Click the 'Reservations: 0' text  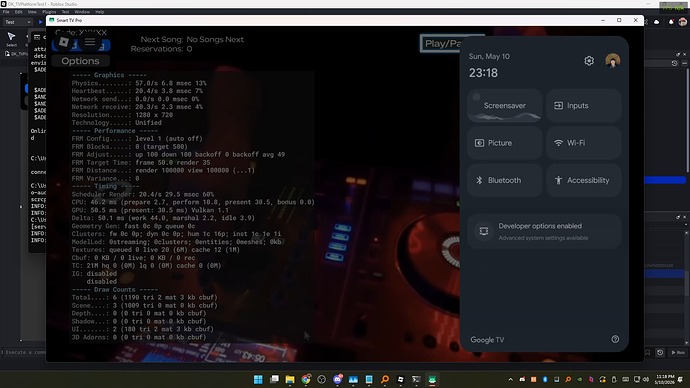(161, 49)
